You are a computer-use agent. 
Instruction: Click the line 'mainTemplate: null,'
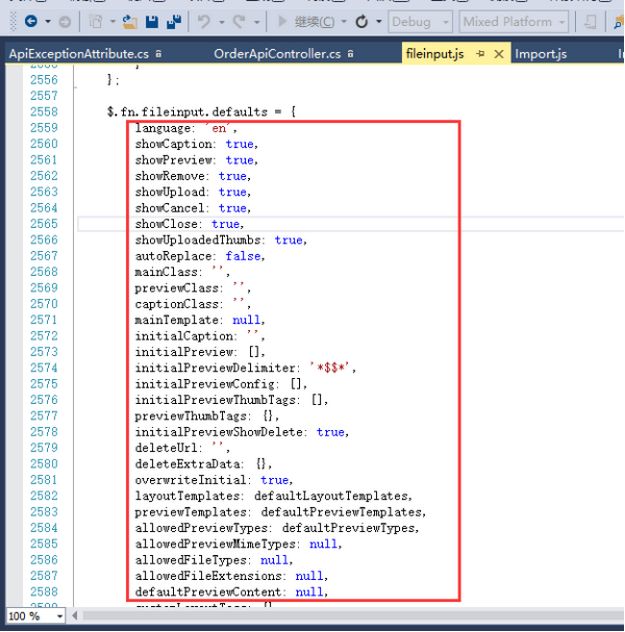200,320
